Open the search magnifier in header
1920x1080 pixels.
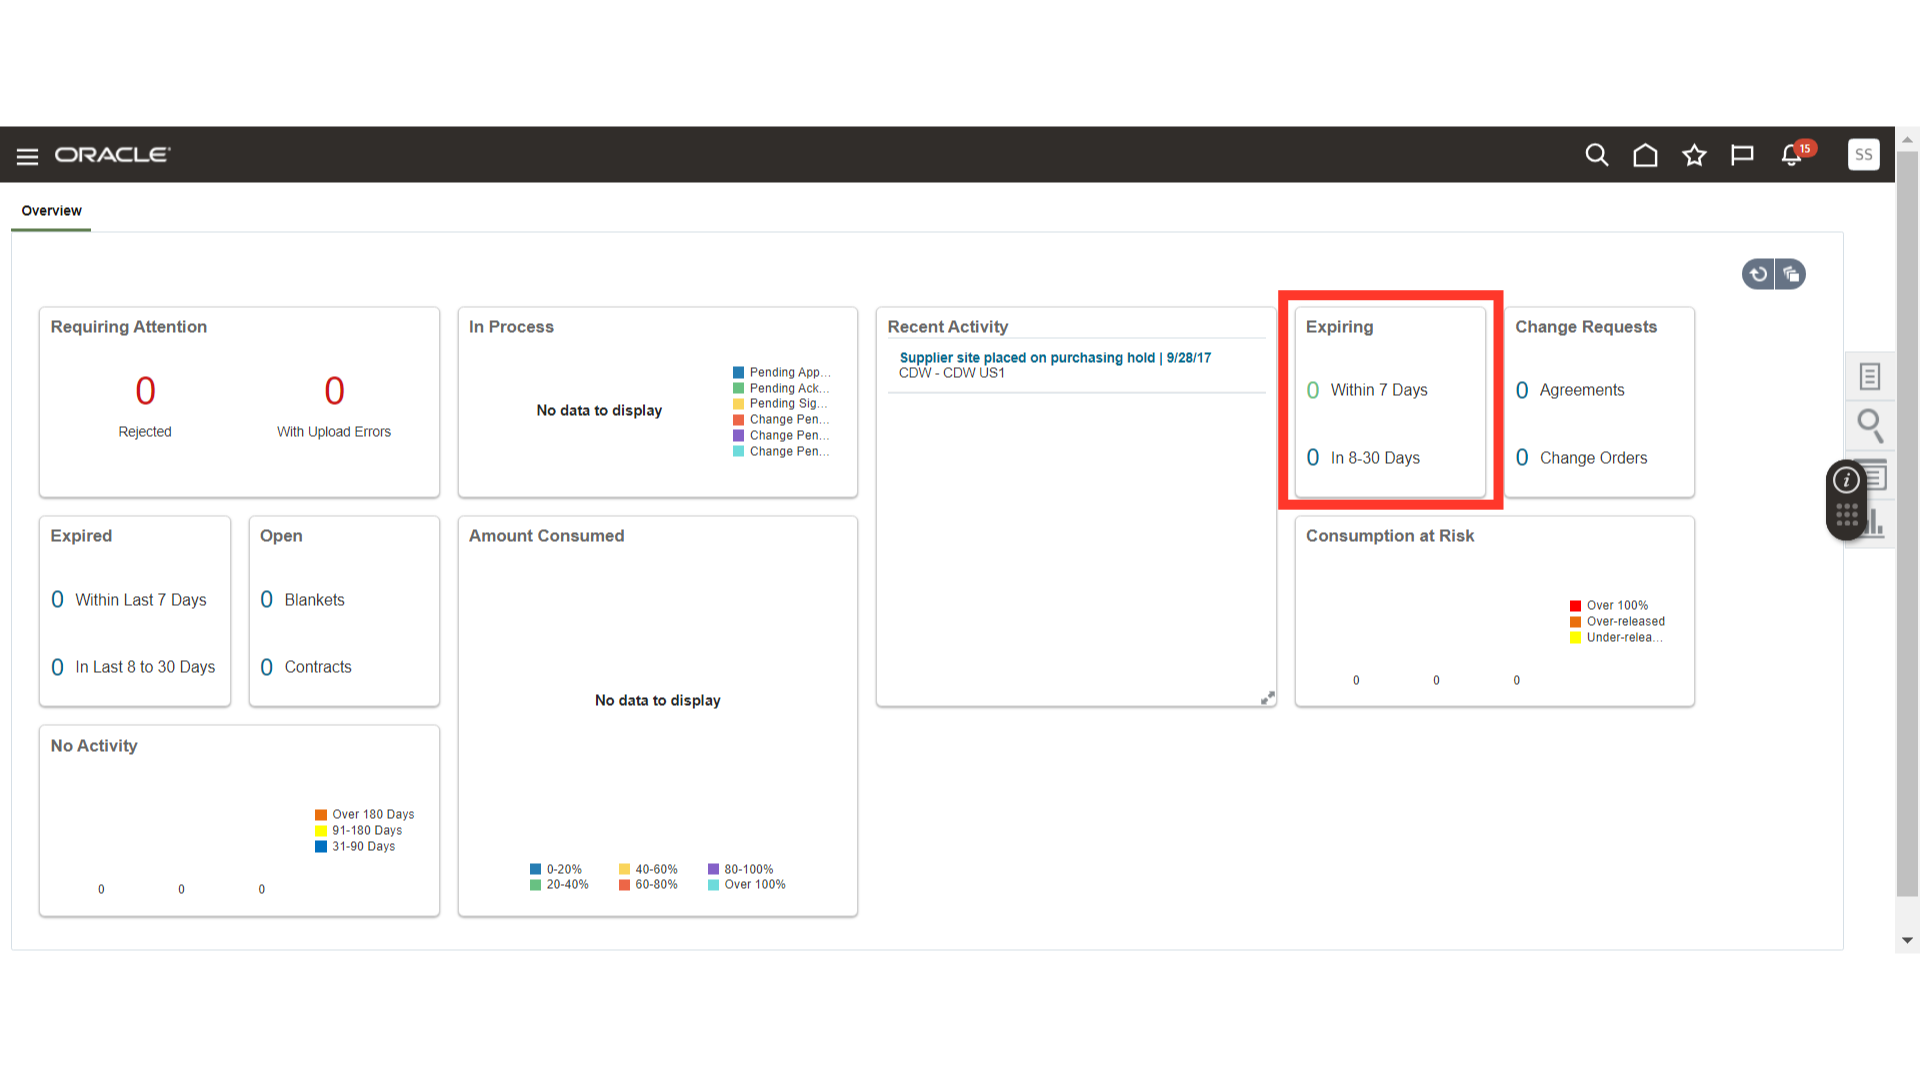click(x=1596, y=155)
